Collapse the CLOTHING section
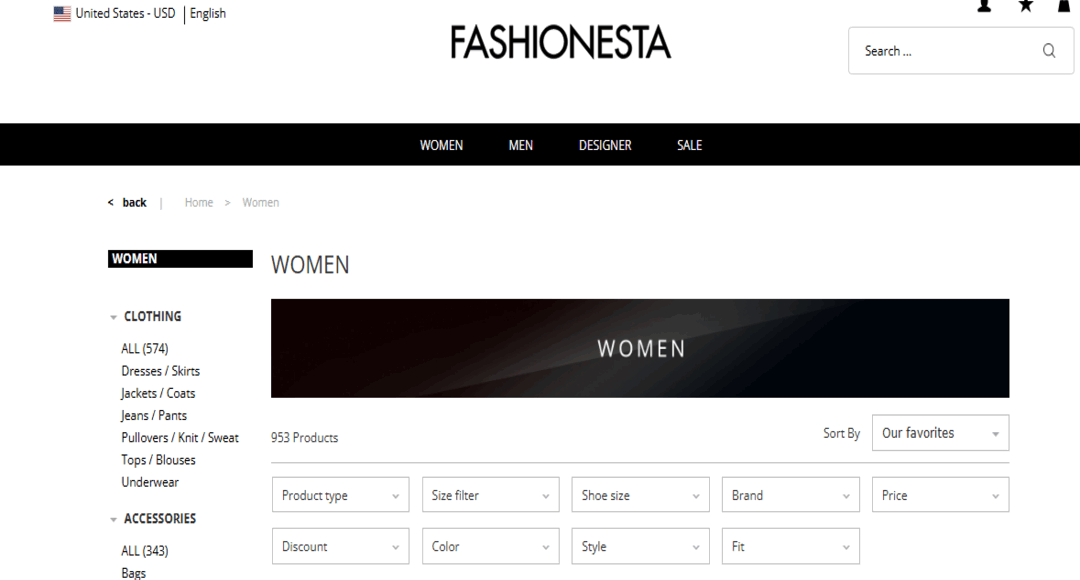Viewport: 1080px width, 580px height. click(112, 316)
